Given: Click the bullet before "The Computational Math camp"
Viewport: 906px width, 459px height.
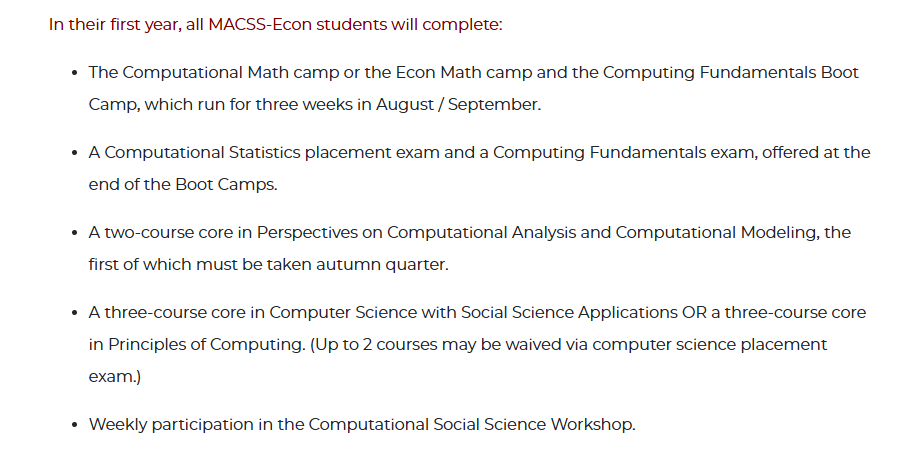Looking at the screenshot, I should (74, 73).
